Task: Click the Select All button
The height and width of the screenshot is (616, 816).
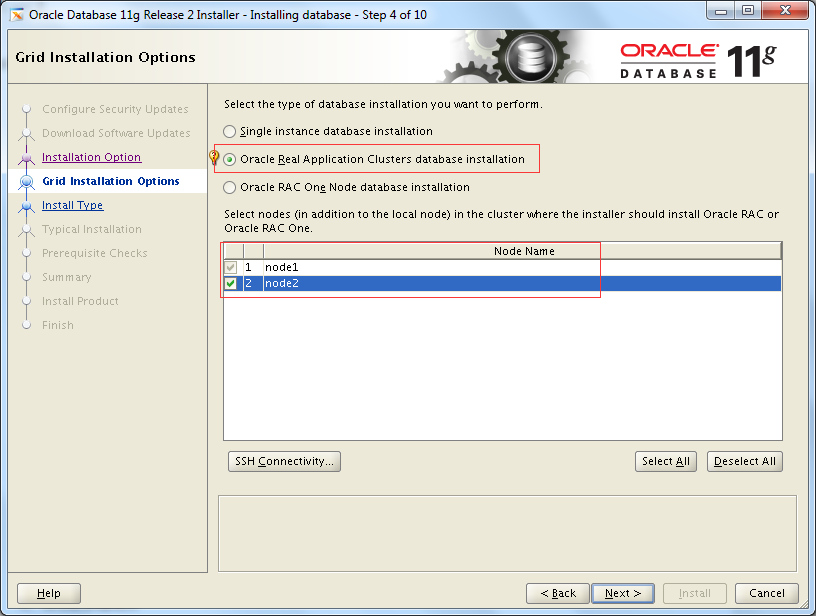Action: (x=666, y=461)
